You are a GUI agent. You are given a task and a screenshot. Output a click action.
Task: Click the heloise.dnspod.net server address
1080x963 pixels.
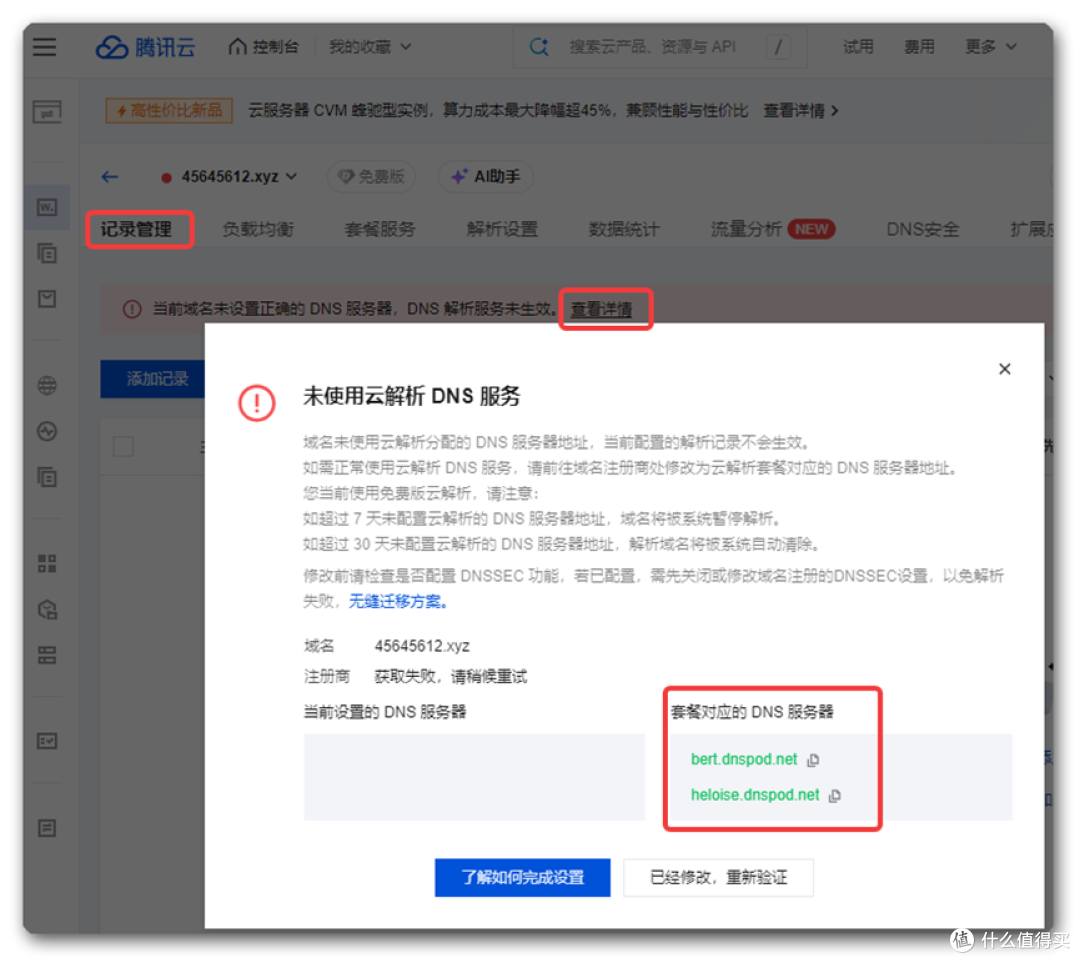(x=755, y=795)
